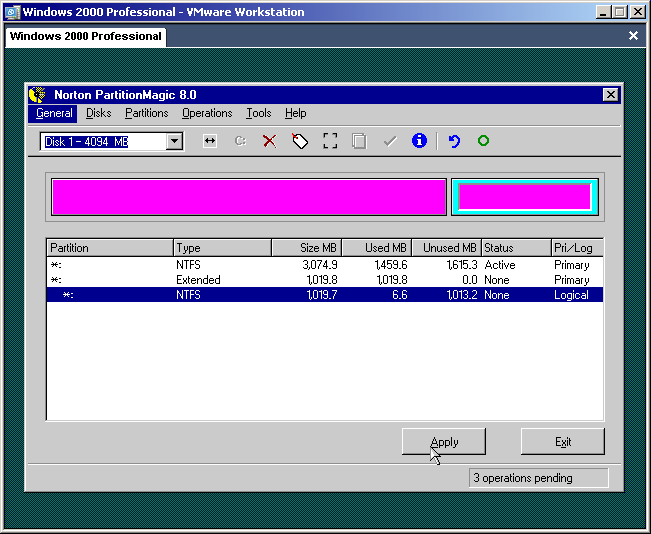The image size is (651, 534).
Task: Click the 6.6 used MB value
Action: [399, 295]
